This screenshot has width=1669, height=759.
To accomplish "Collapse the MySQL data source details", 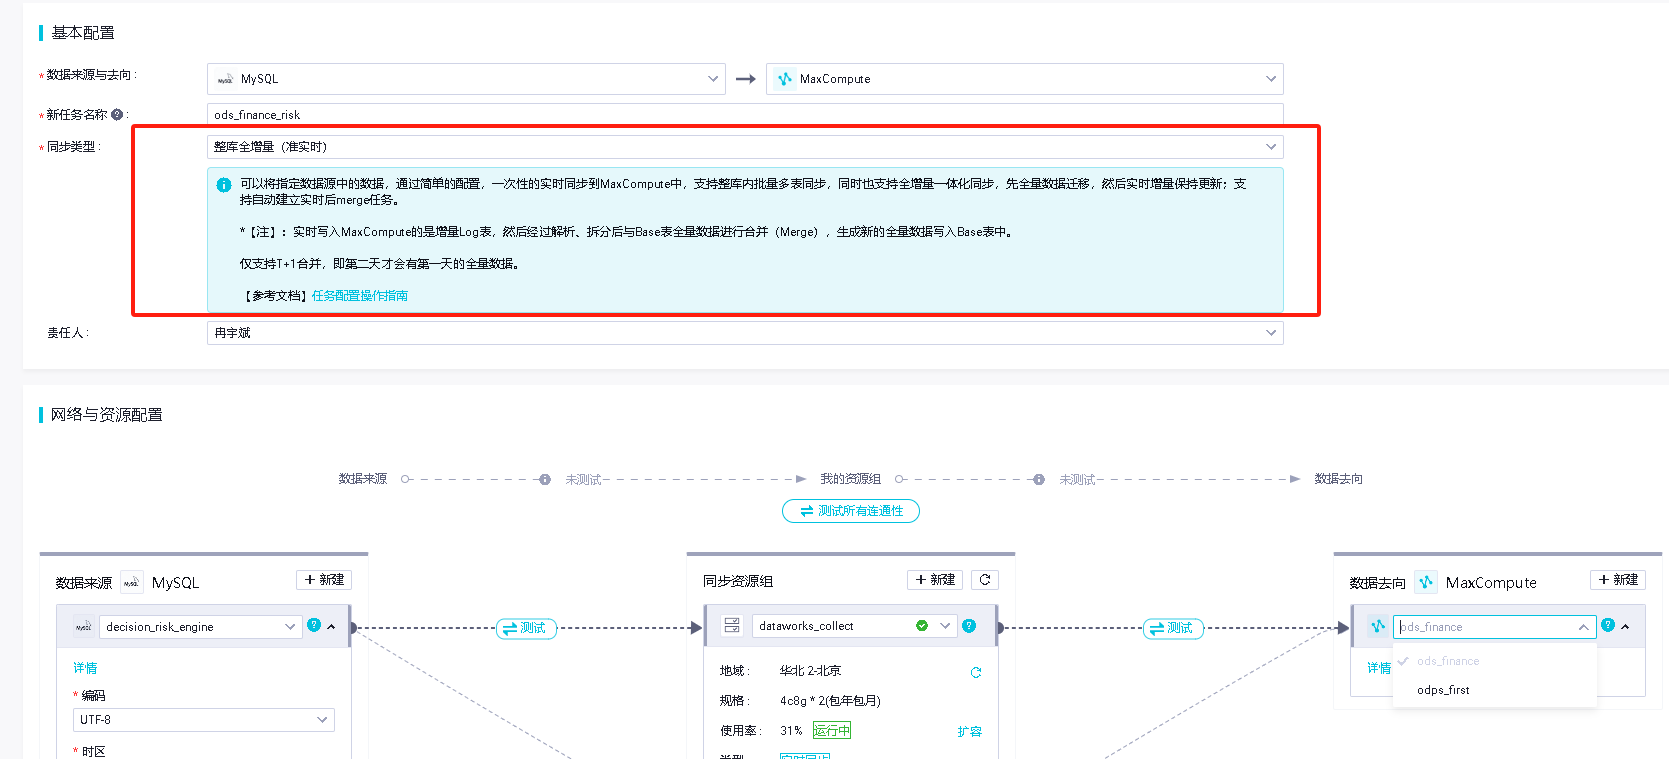I will (x=331, y=627).
